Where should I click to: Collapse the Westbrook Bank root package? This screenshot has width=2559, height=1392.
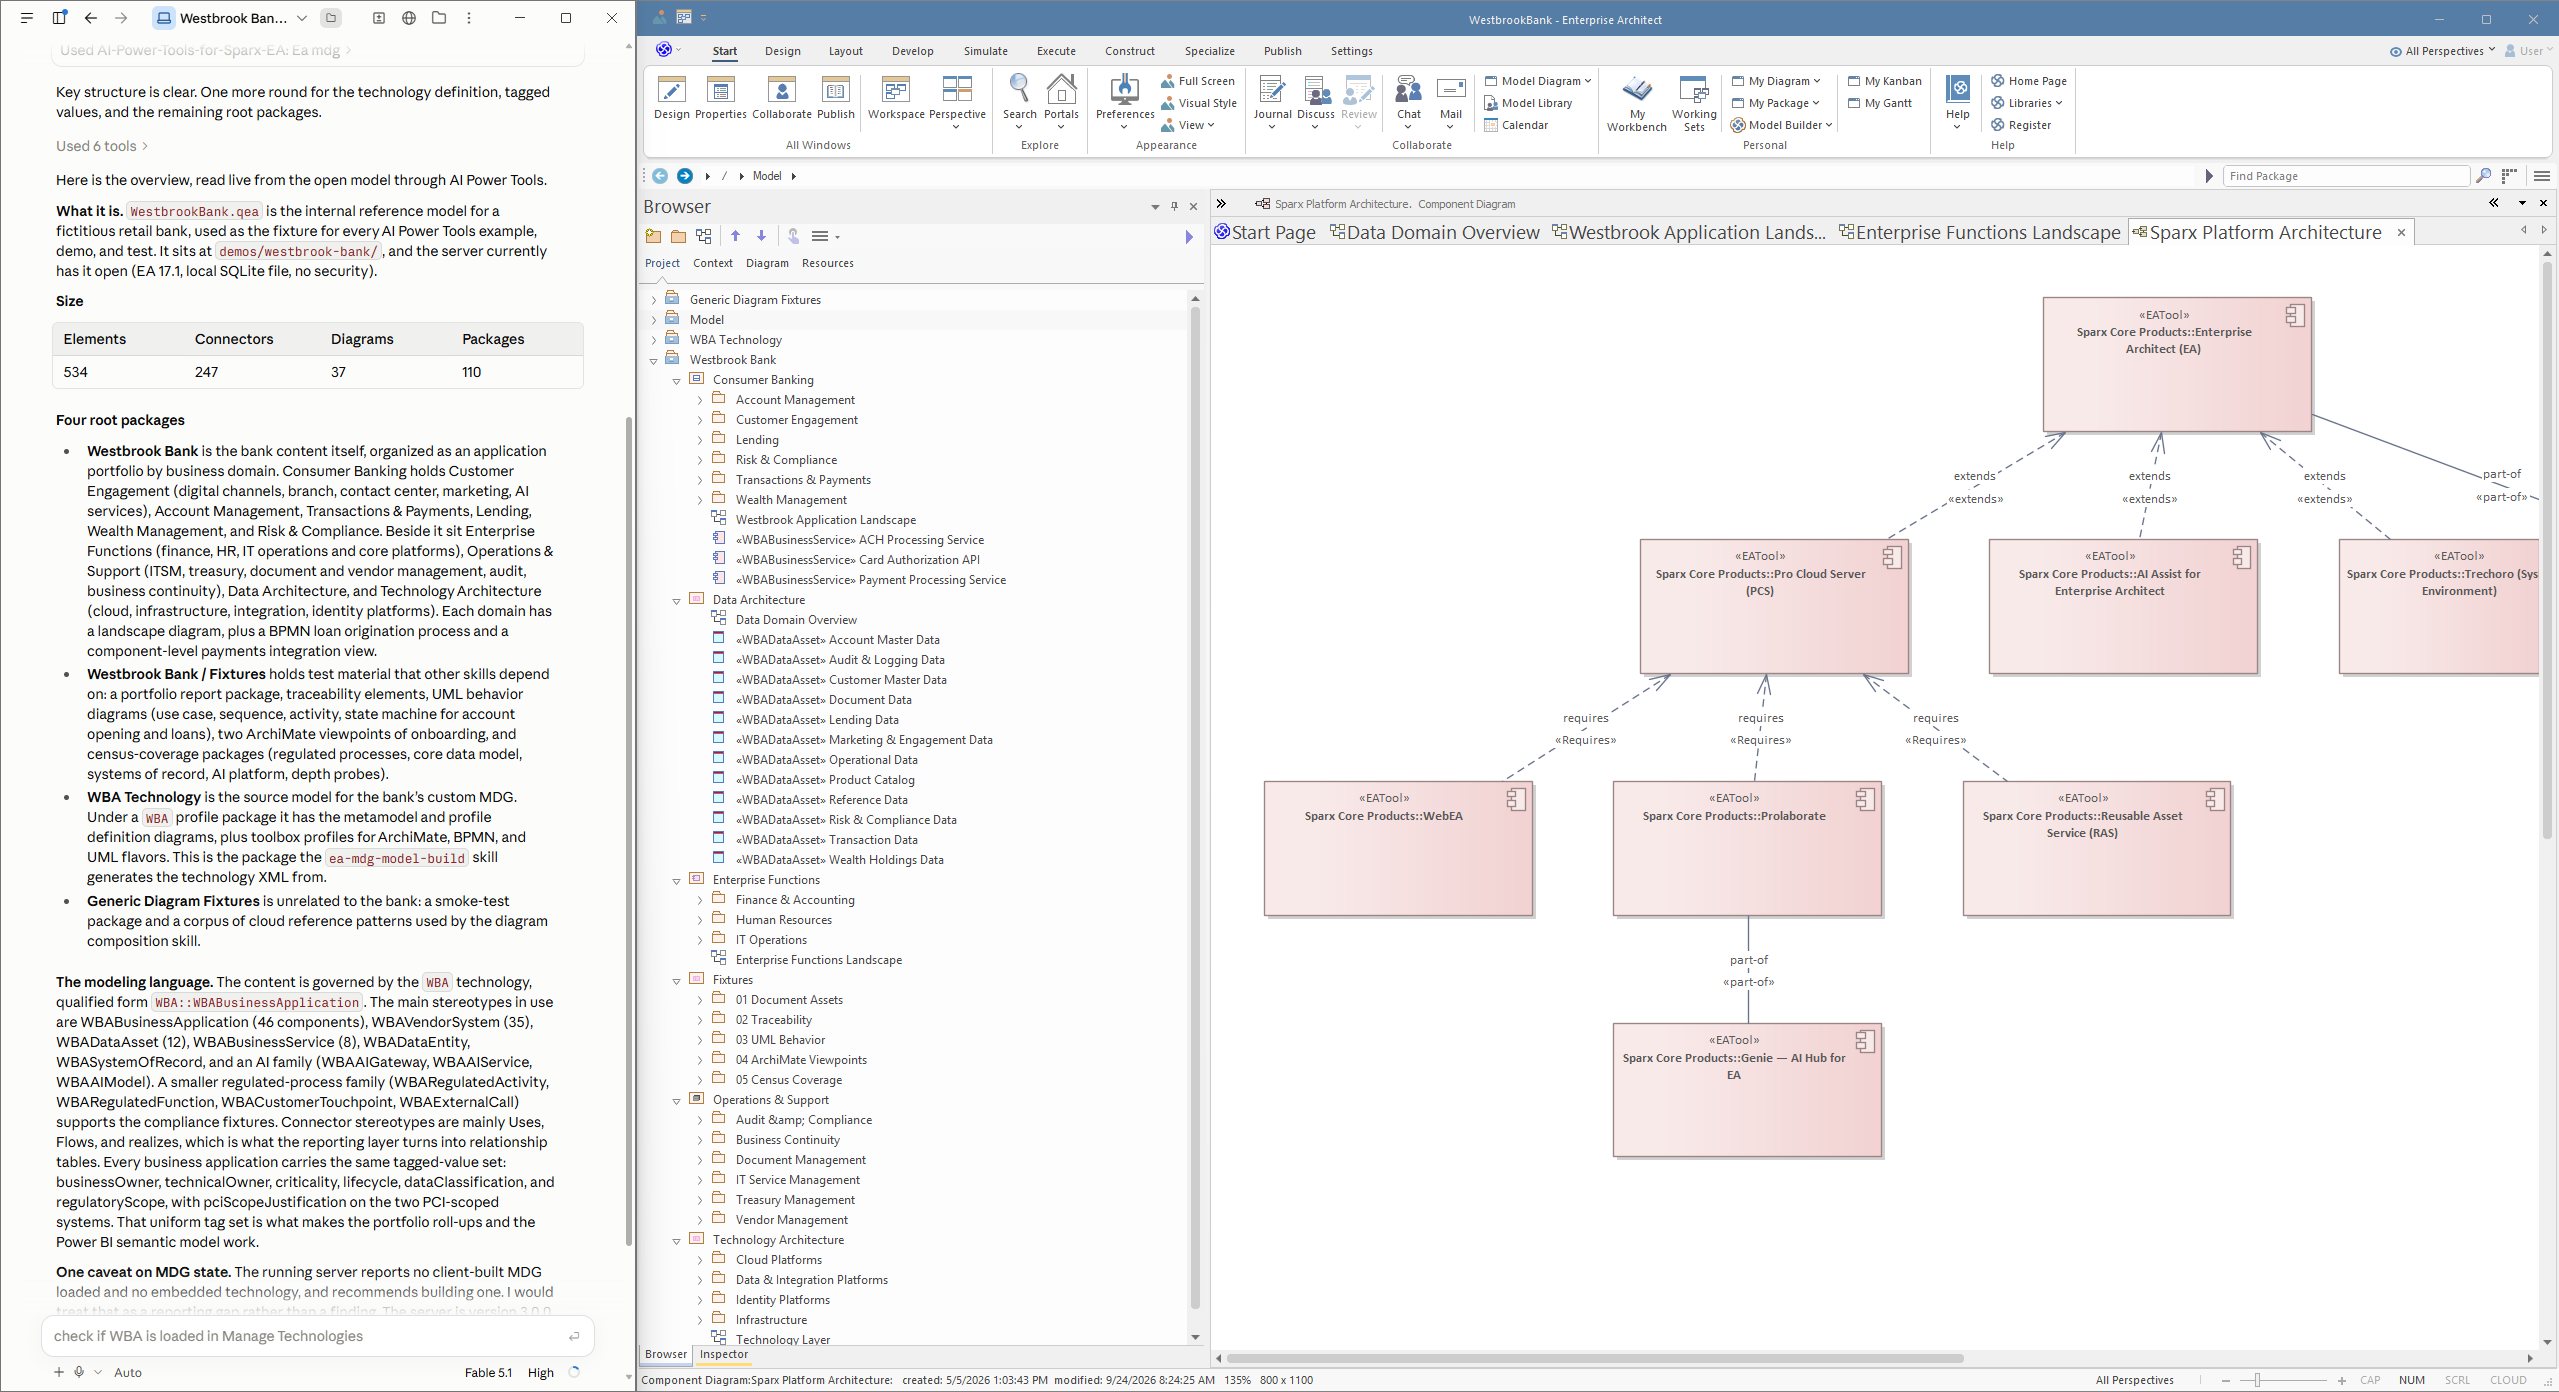point(654,360)
